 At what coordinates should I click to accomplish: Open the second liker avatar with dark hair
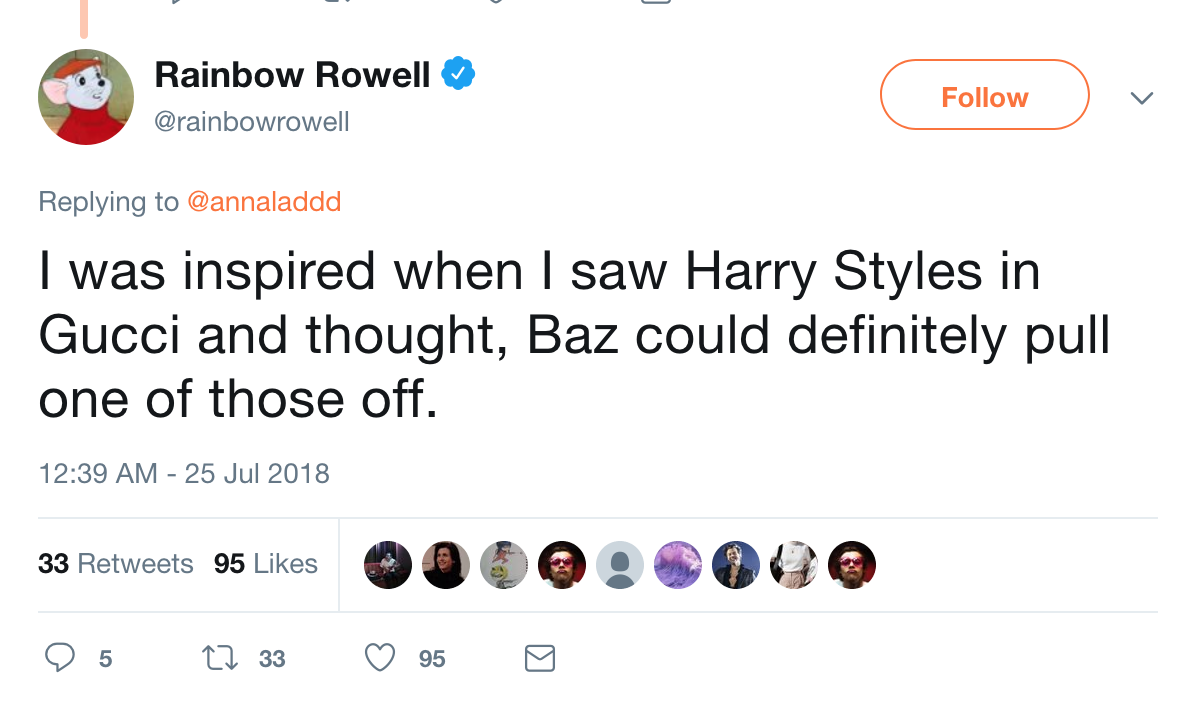[x=445, y=565]
